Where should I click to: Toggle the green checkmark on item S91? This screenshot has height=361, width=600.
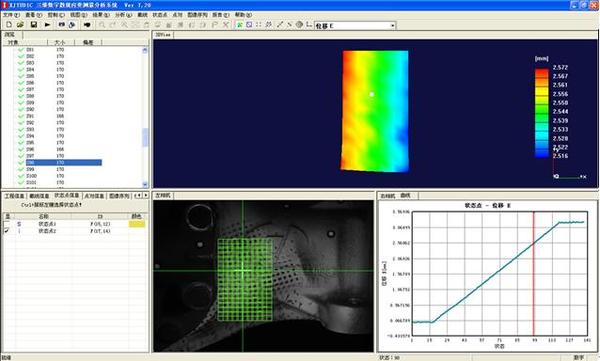(21, 116)
